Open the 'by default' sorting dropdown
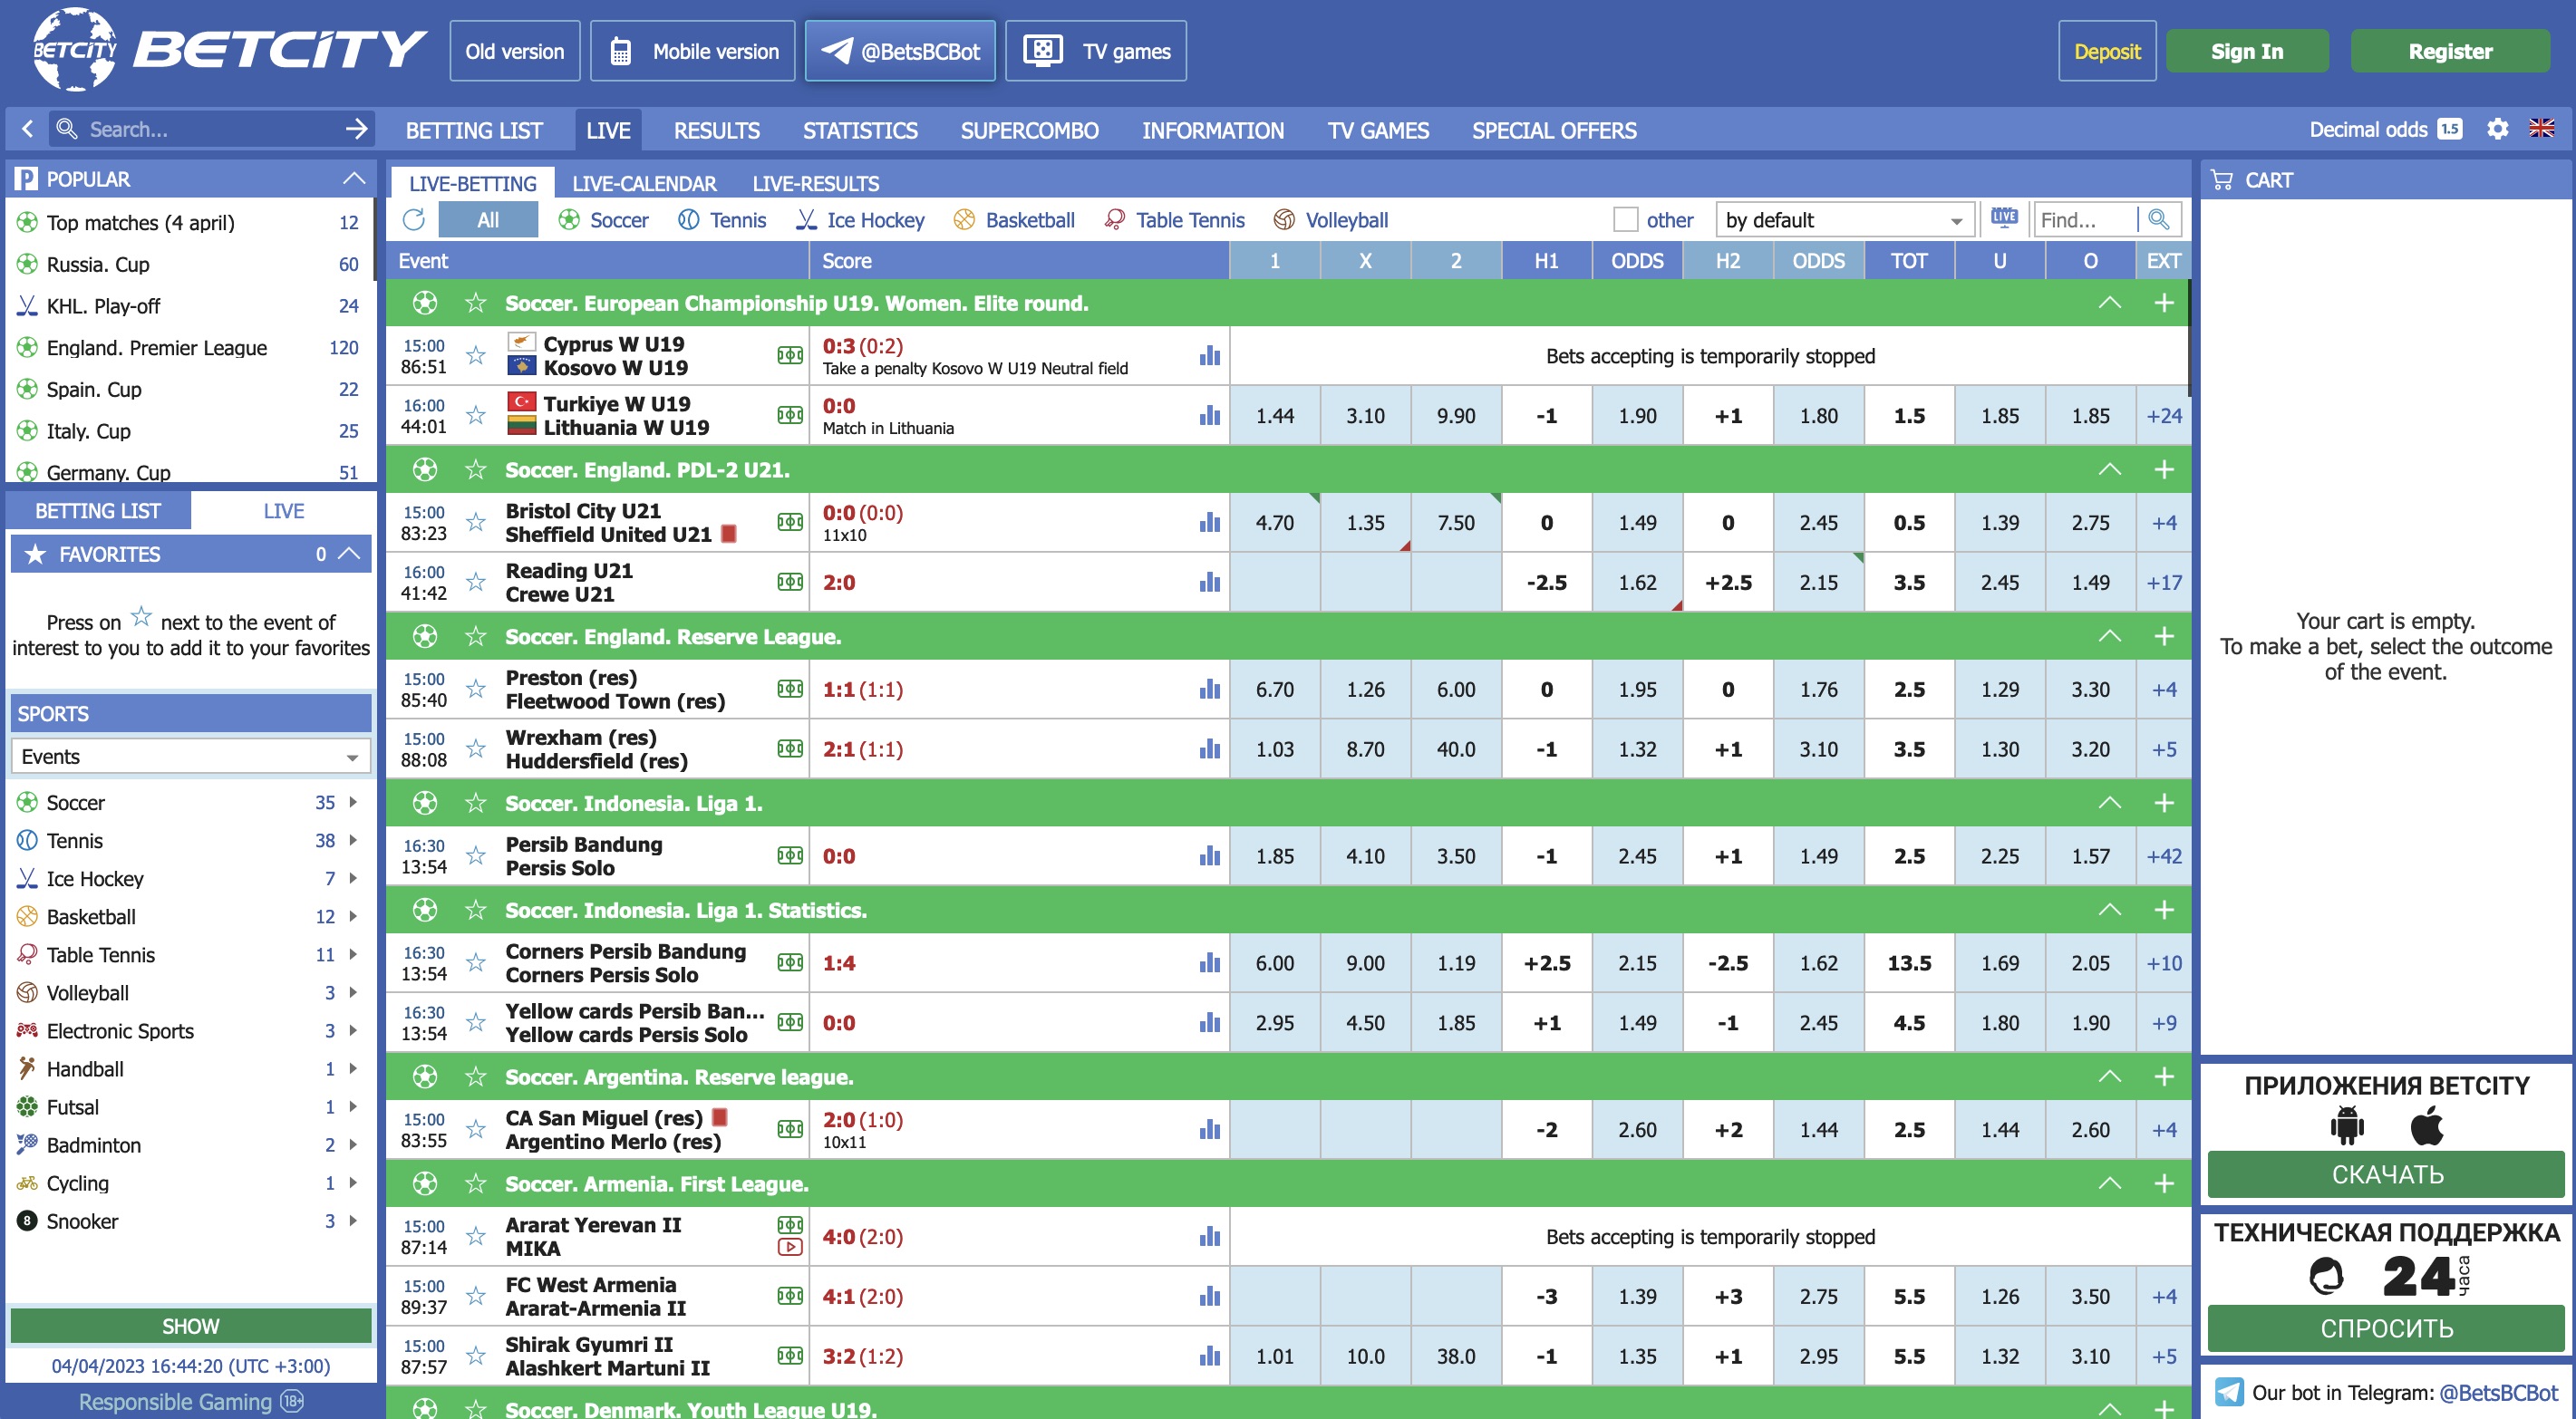Viewport: 2576px width, 1419px height. click(1844, 219)
